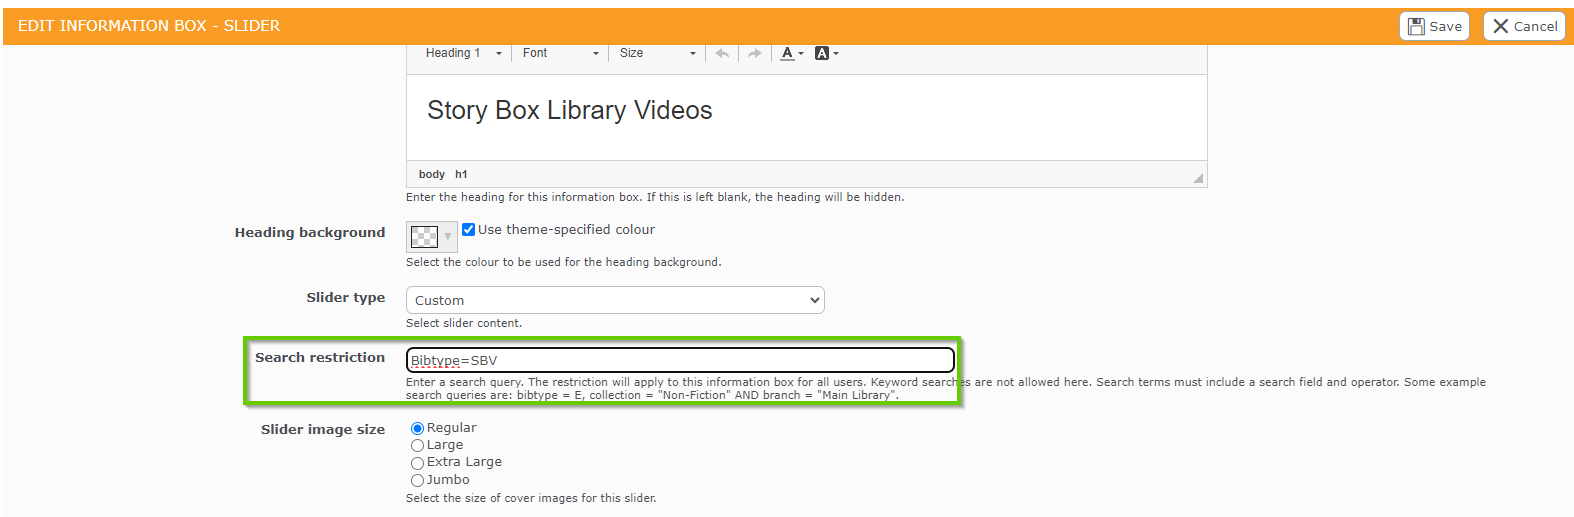Open the Slider type Custom dropdown
1574x517 pixels.
click(615, 301)
